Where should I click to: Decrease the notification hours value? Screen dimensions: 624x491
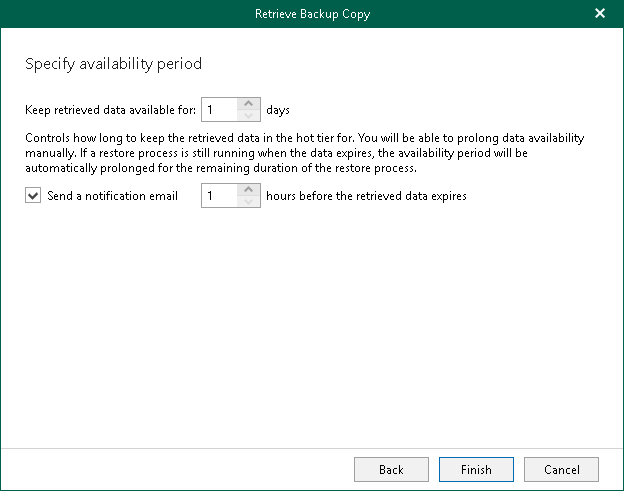click(250, 201)
